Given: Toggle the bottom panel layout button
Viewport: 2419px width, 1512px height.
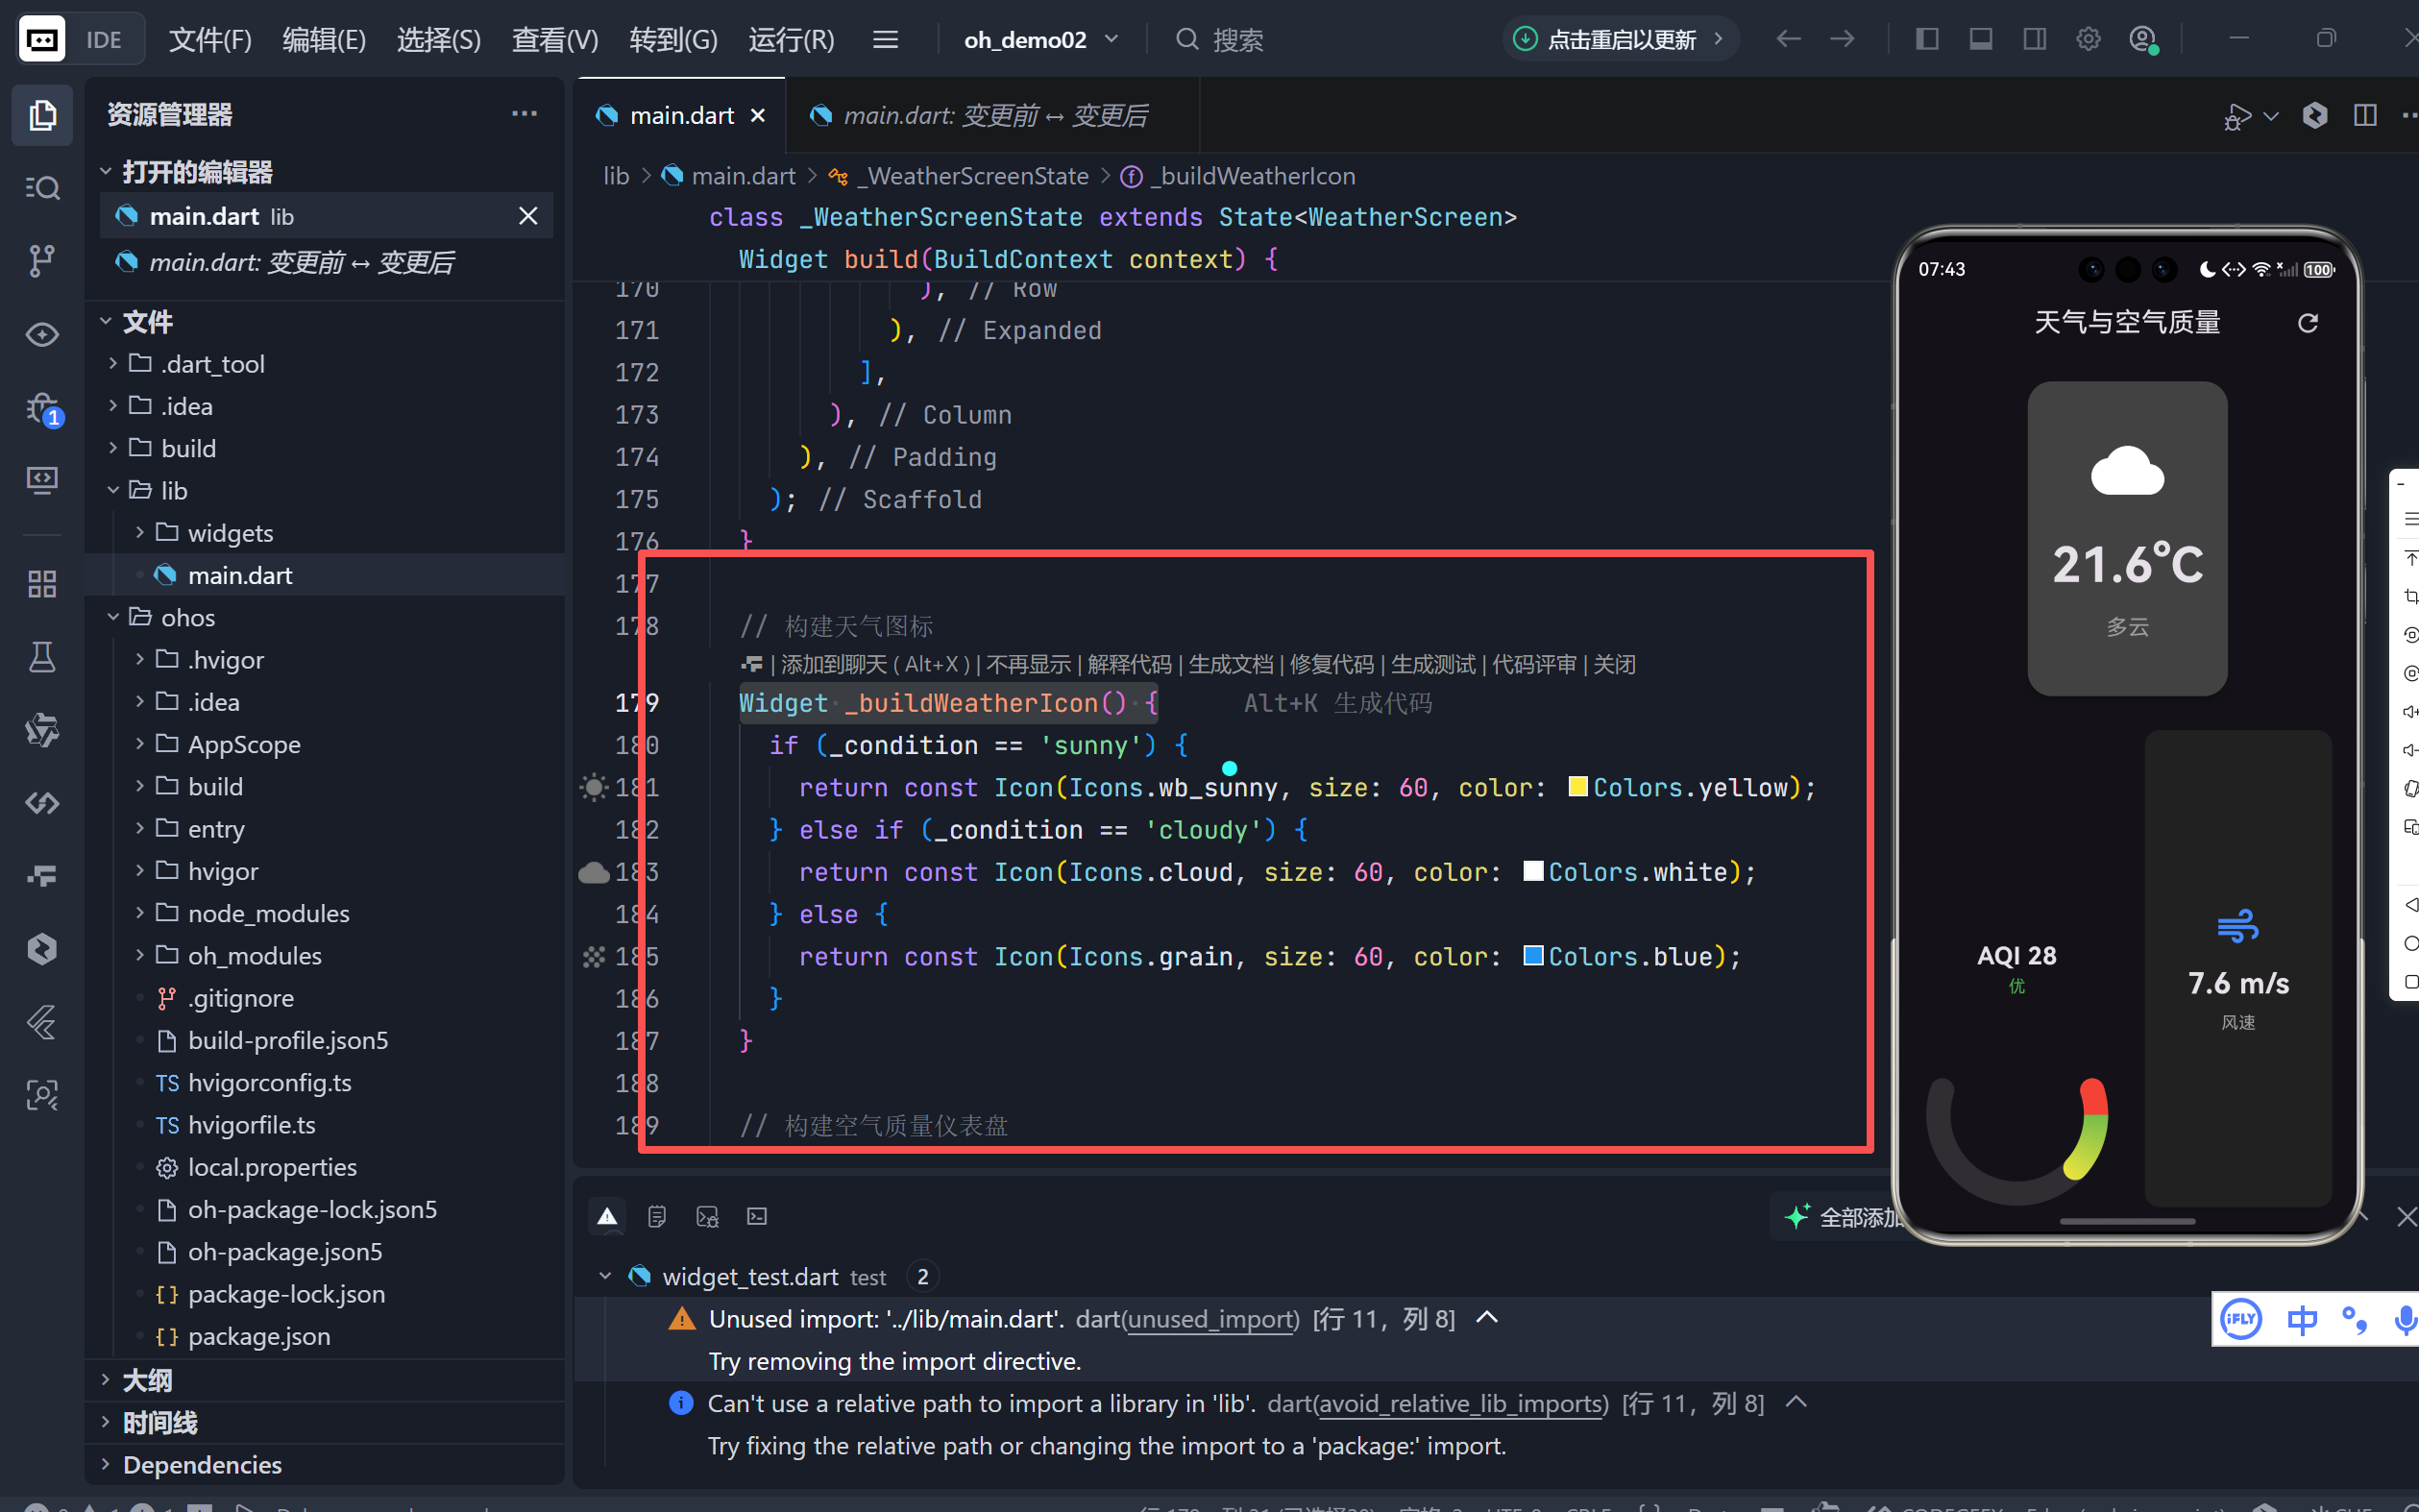Looking at the screenshot, I should pos(1980,39).
